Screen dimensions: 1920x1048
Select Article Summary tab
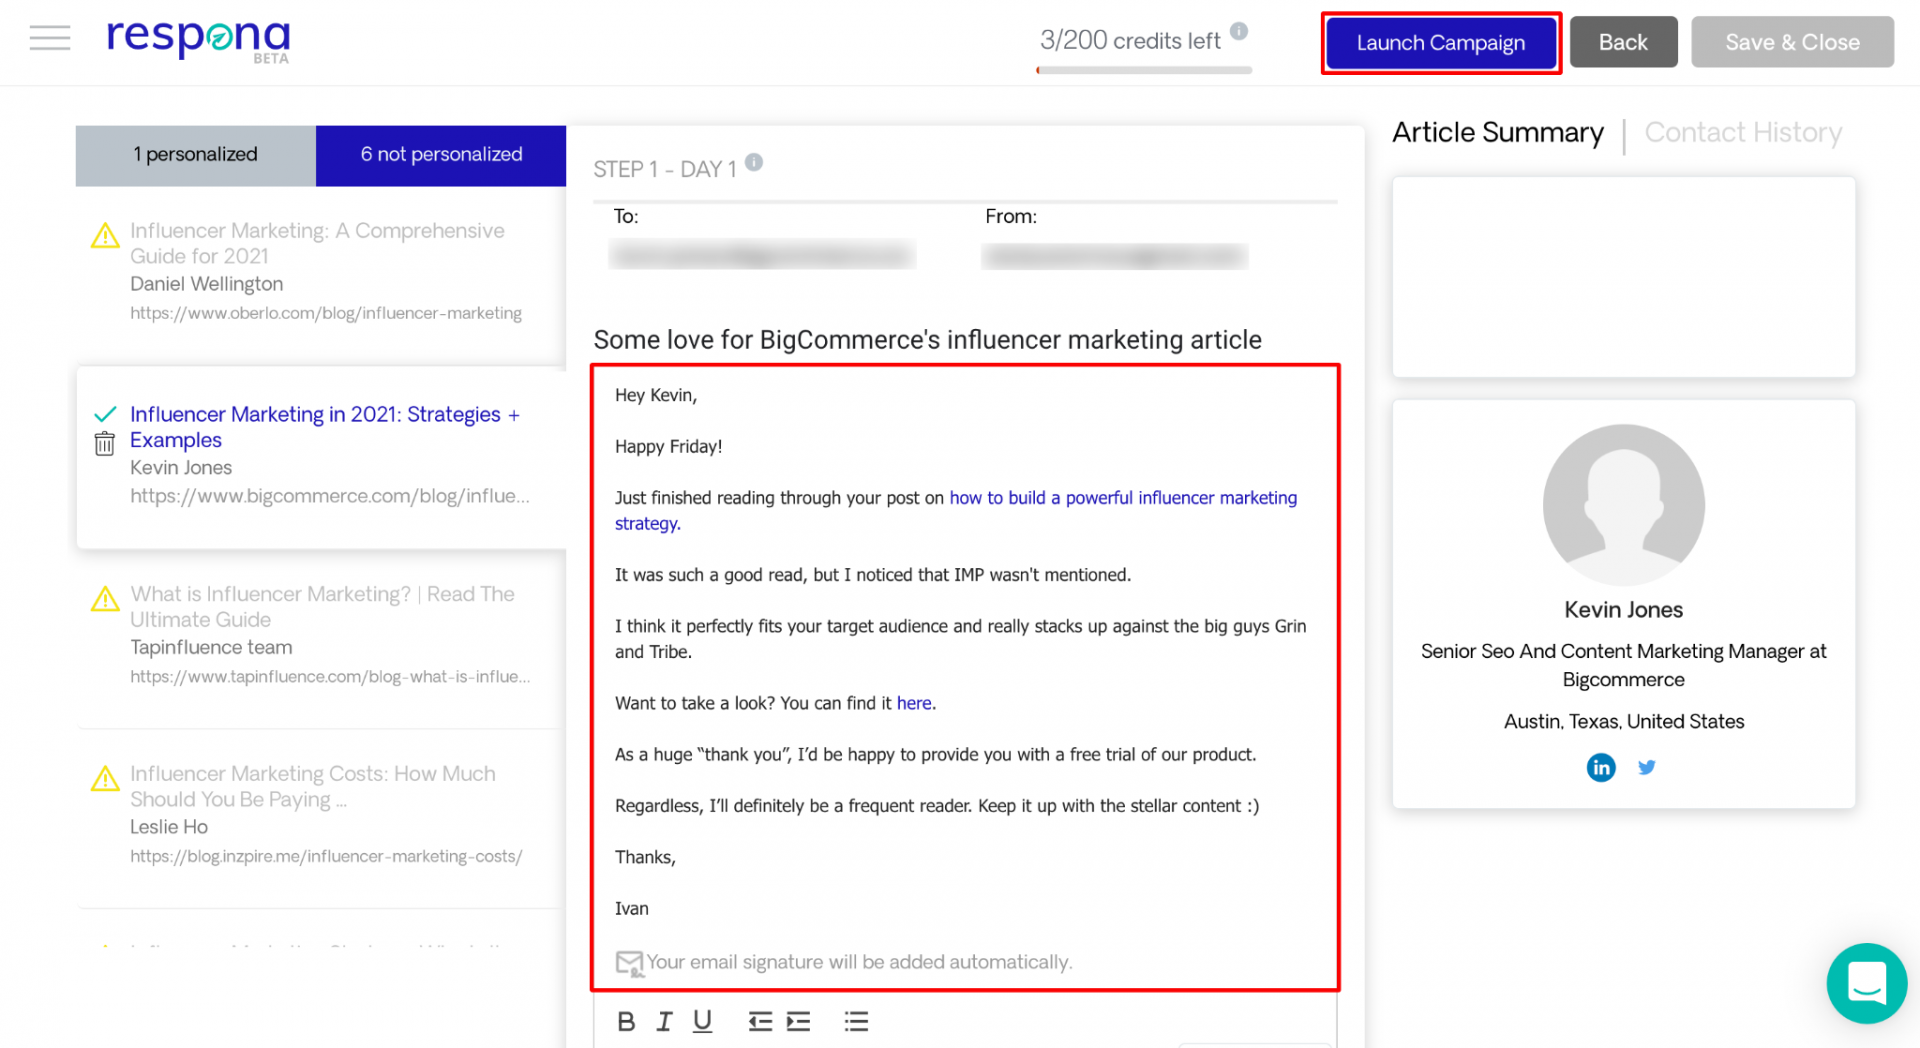1497,132
